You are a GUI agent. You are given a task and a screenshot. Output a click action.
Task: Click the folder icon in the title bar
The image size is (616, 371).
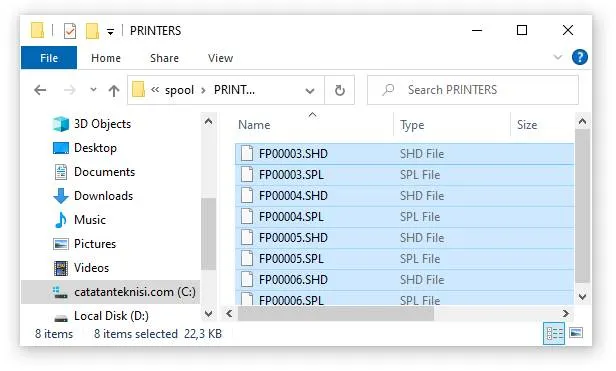[38, 31]
